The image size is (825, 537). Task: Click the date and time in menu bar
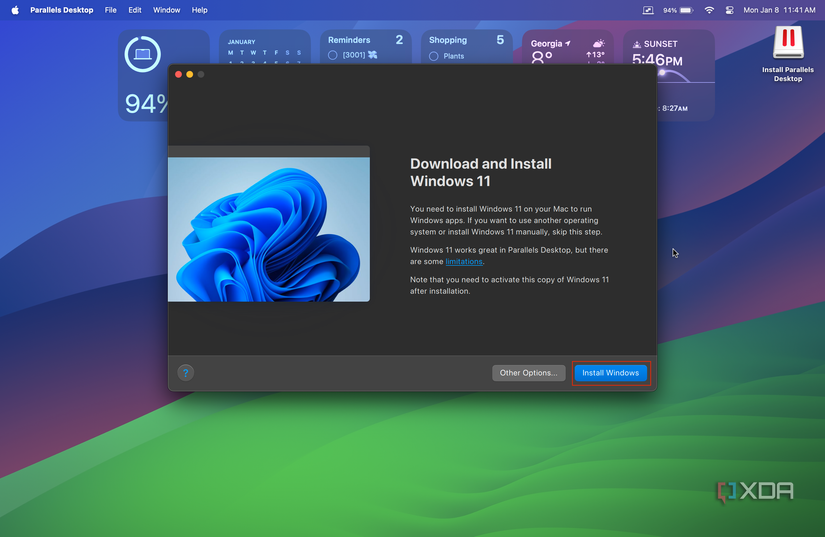pos(779,10)
